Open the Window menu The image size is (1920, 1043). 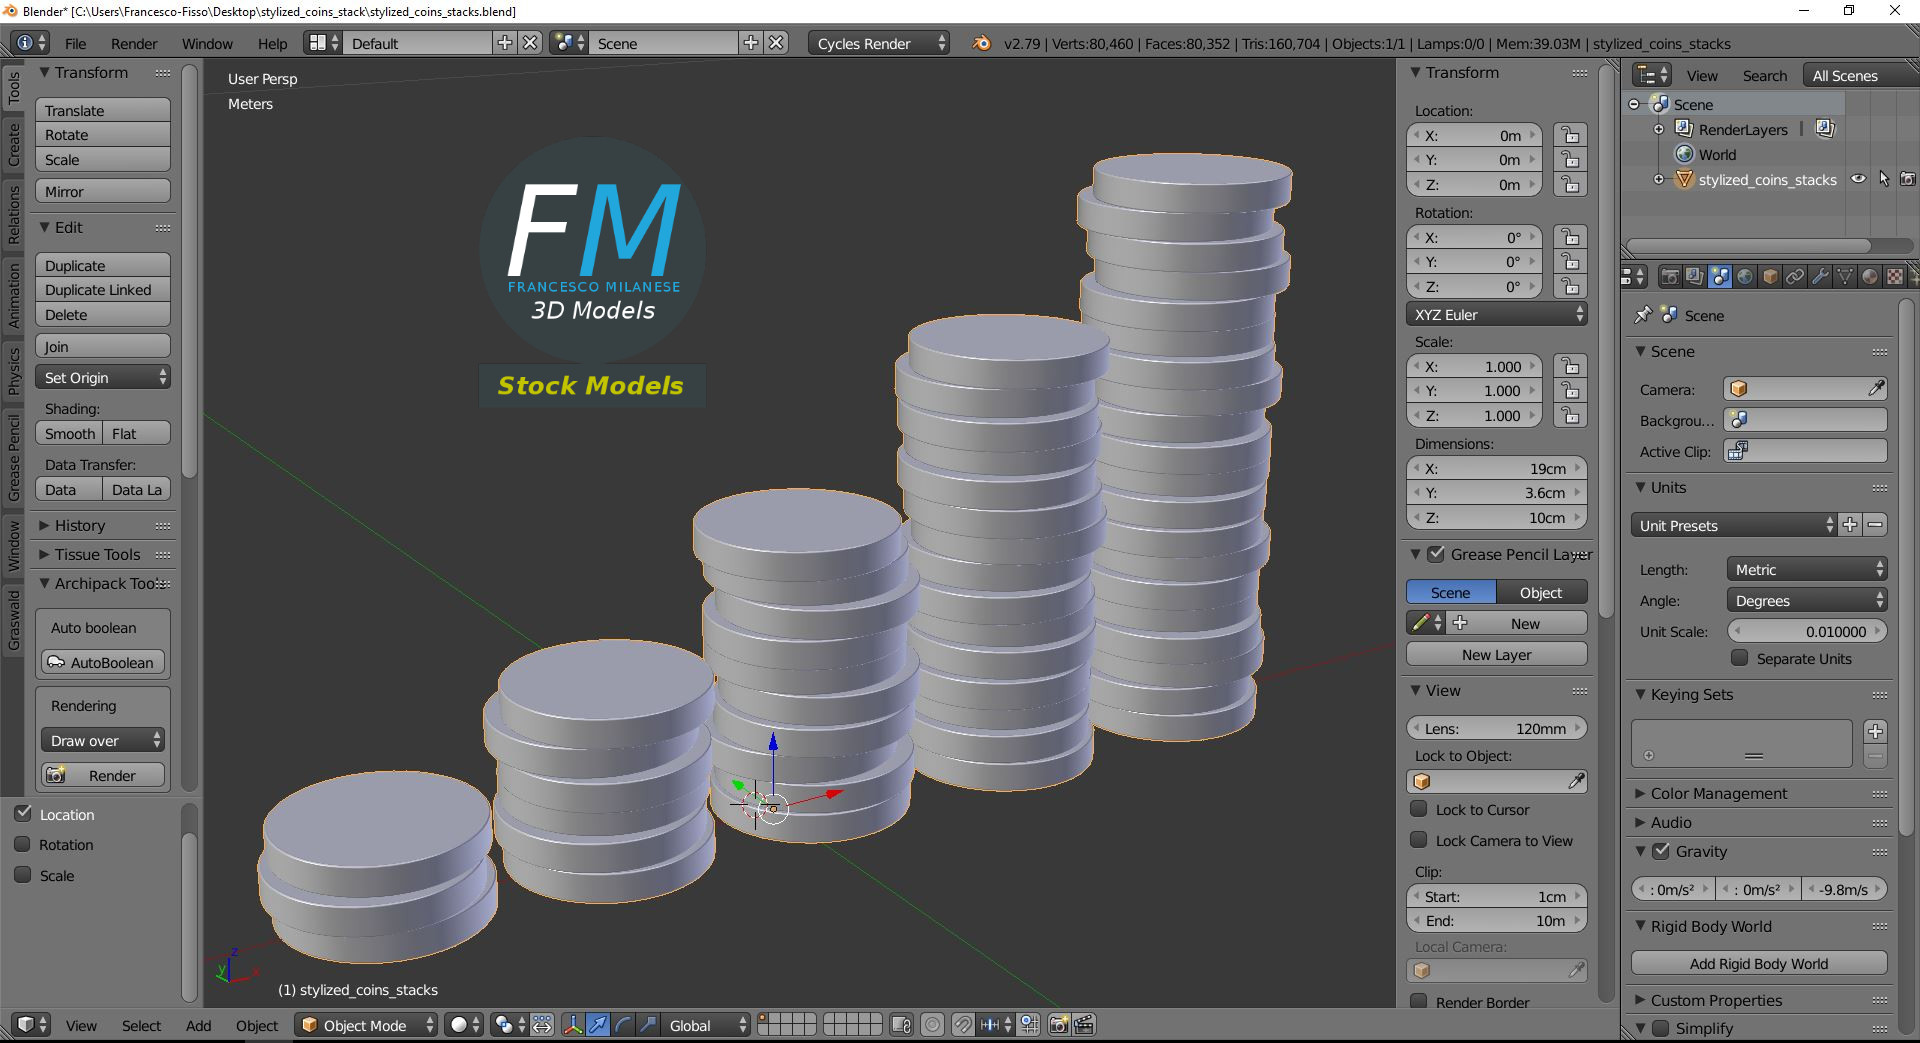207,43
